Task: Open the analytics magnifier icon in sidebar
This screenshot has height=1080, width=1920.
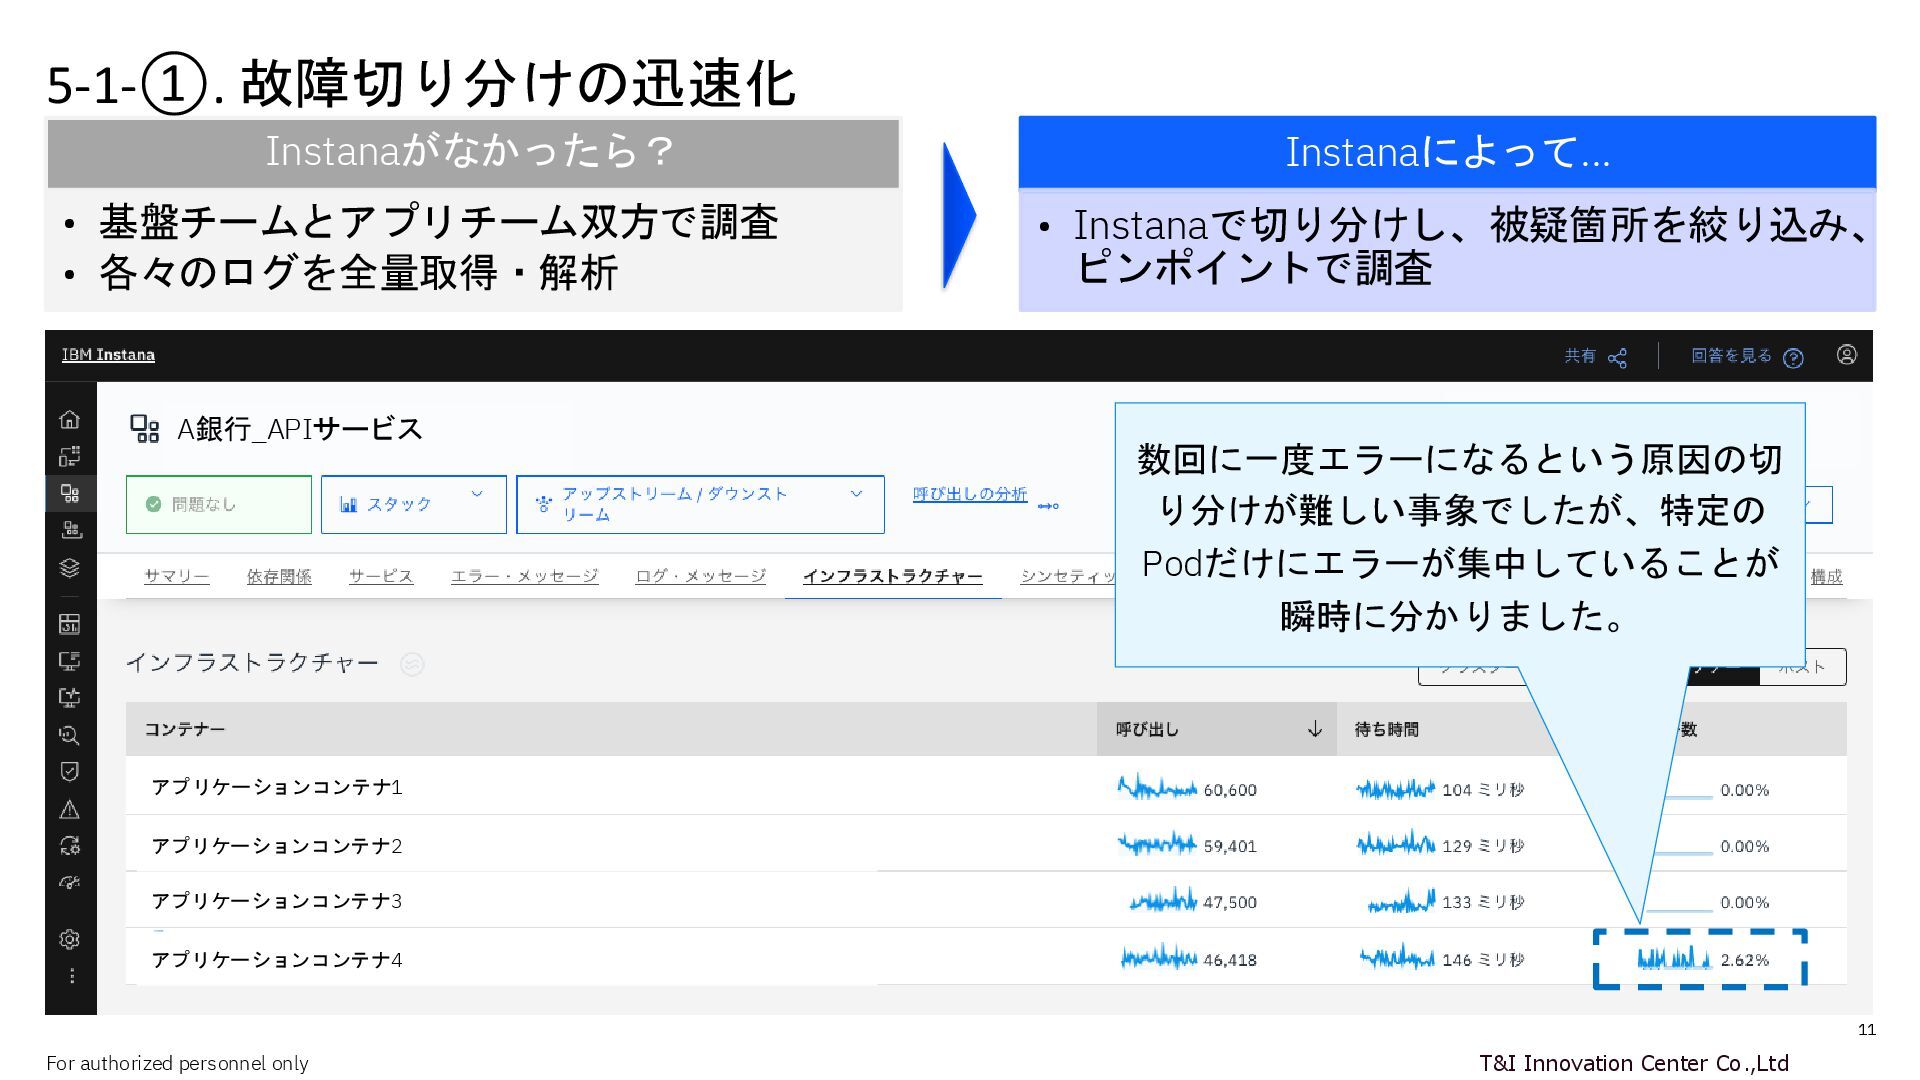Action: (x=69, y=735)
